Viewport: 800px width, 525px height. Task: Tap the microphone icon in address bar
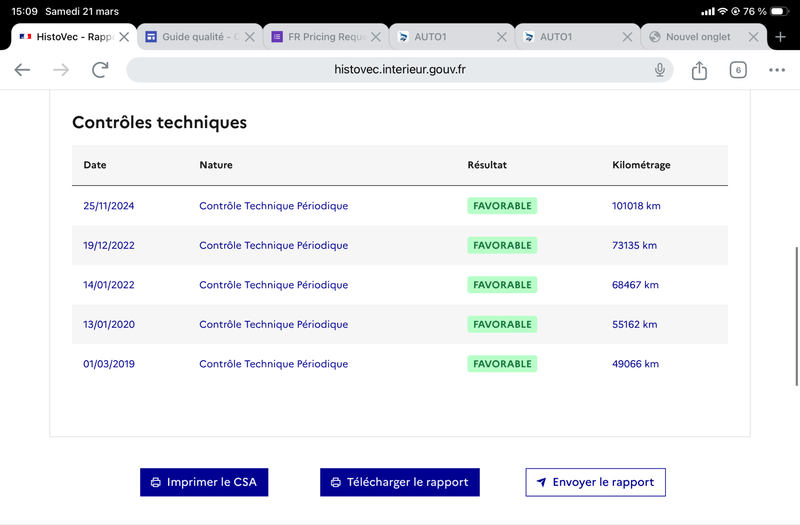click(660, 70)
